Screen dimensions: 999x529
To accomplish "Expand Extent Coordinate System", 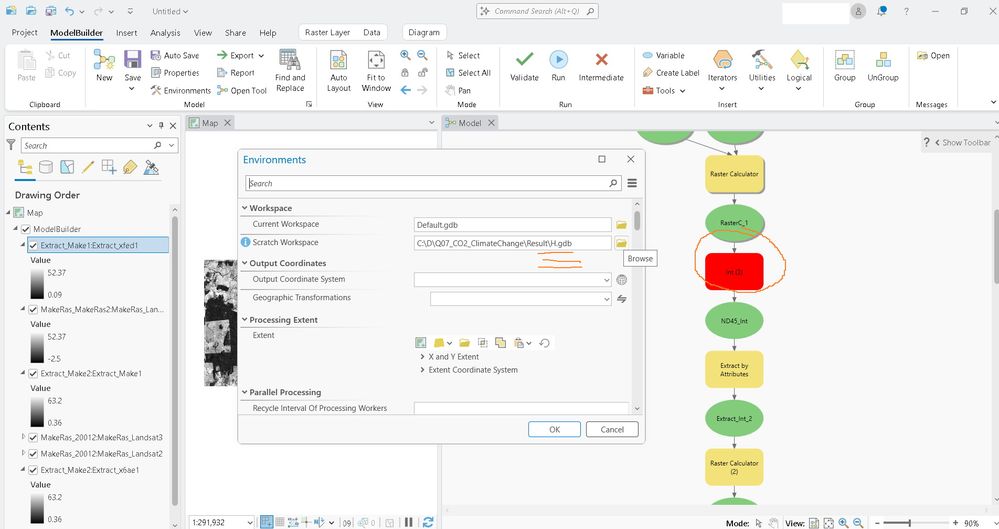I will (x=422, y=370).
